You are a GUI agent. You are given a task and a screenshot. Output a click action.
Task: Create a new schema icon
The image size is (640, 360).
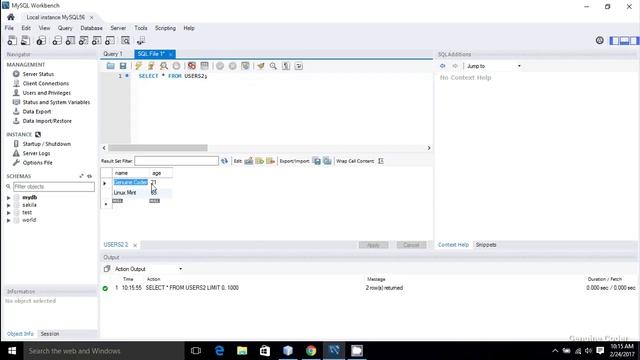click(57, 40)
